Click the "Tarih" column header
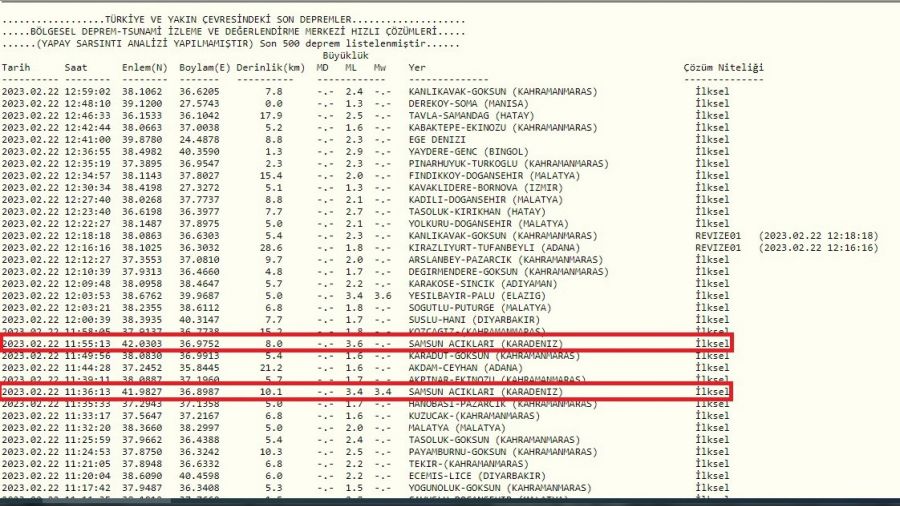The height and width of the screenshot is (506, 900). pos(15,68)
